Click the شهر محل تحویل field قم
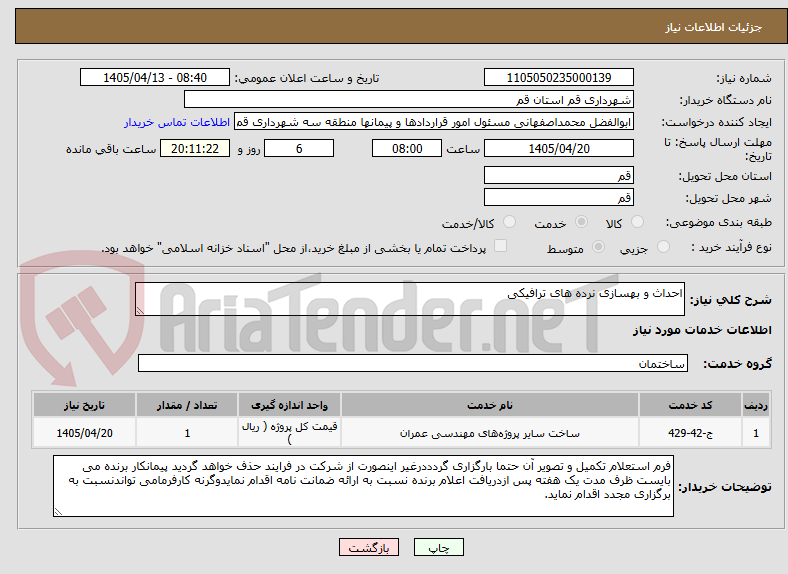Screen dimensions: 788x574 558,198
